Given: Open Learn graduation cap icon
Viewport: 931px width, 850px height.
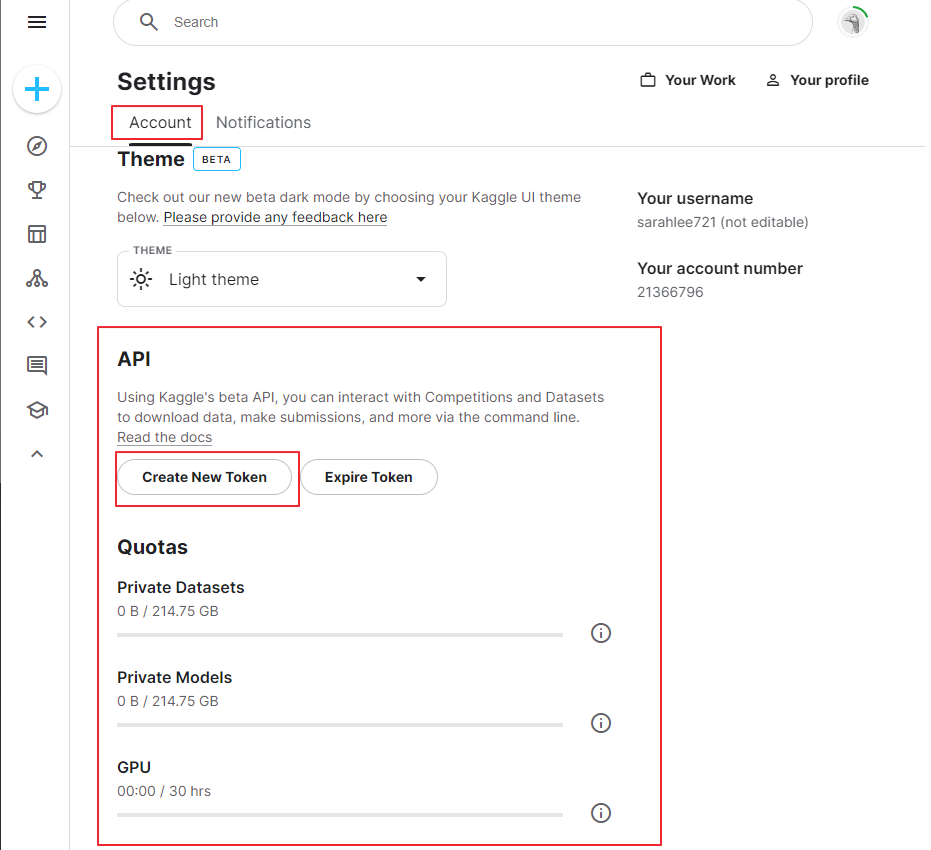Looking at the screenshot, I should pos(37,410).
